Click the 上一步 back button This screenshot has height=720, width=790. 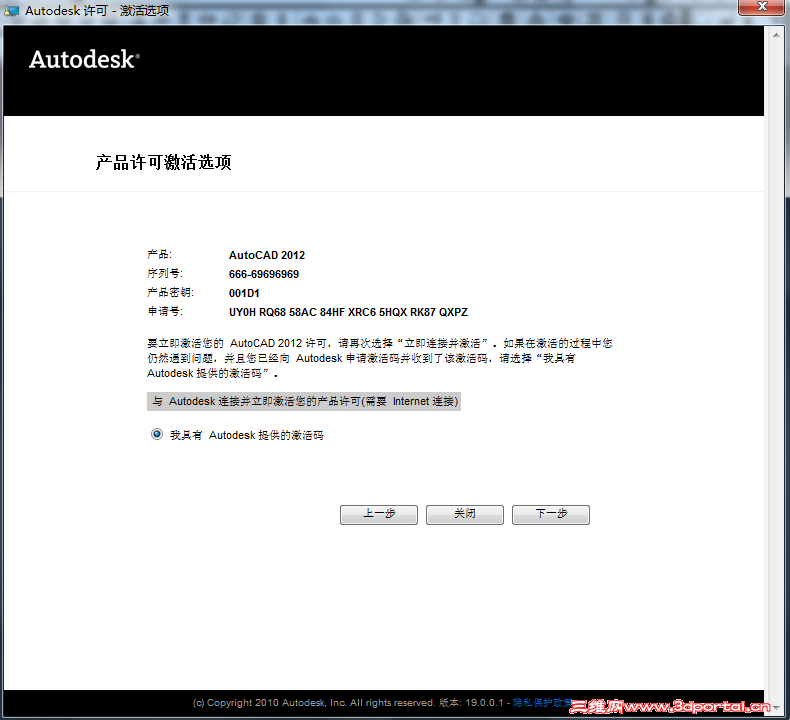coord(379,514)
